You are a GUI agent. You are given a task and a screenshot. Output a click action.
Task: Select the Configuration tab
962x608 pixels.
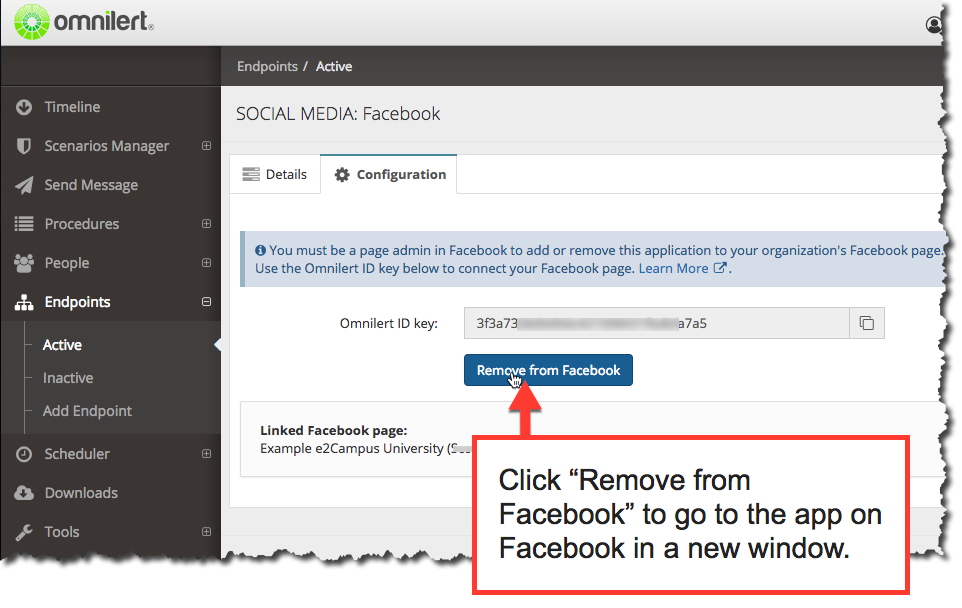pyautogui.click(x=388, y=174)
